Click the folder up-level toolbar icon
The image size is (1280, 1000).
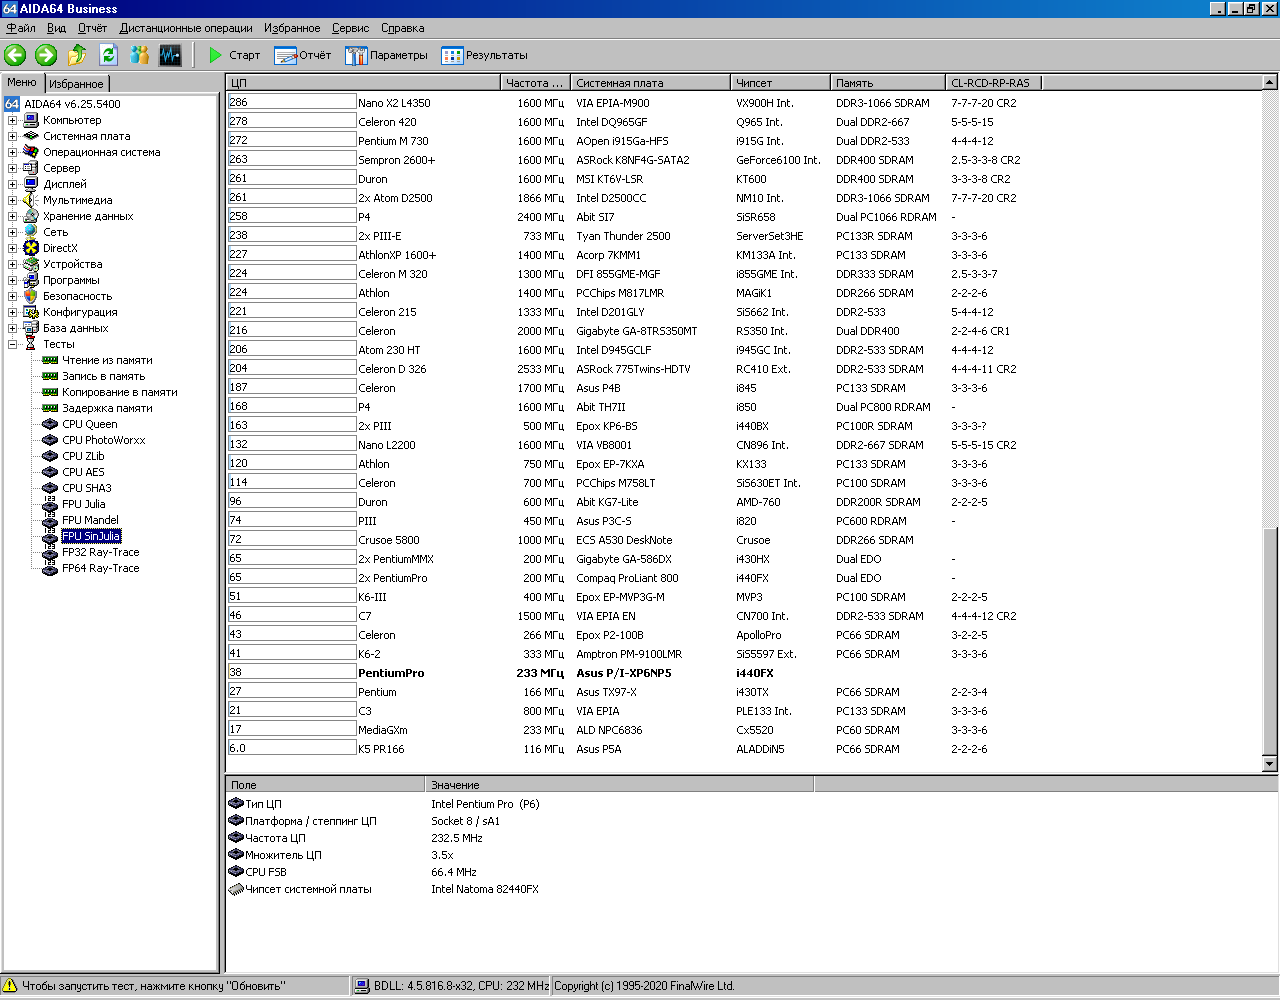(77, 55)
